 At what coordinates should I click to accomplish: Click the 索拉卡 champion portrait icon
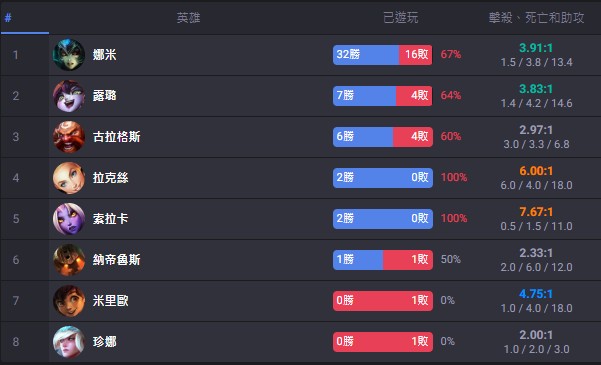tap(69, 219)
